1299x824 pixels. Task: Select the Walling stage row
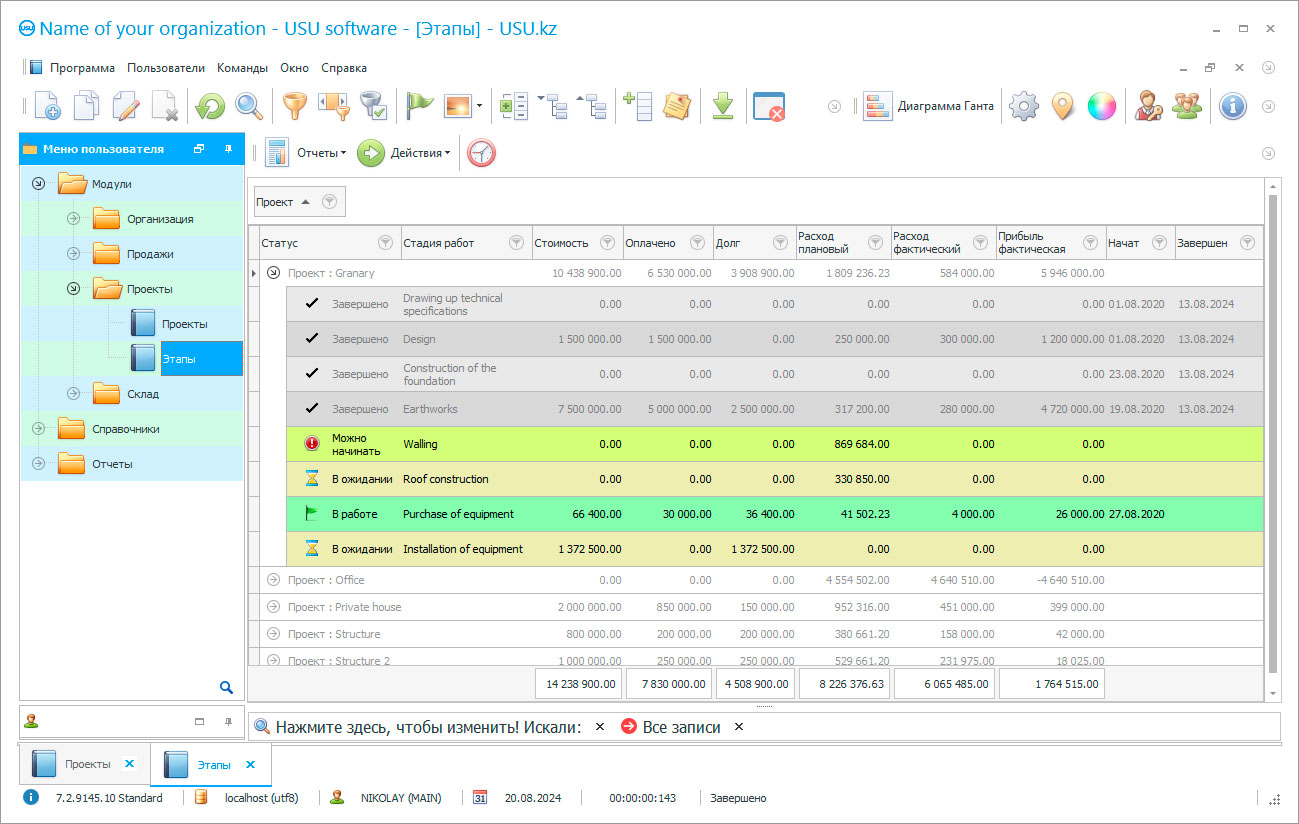click(x=775, y=444)
